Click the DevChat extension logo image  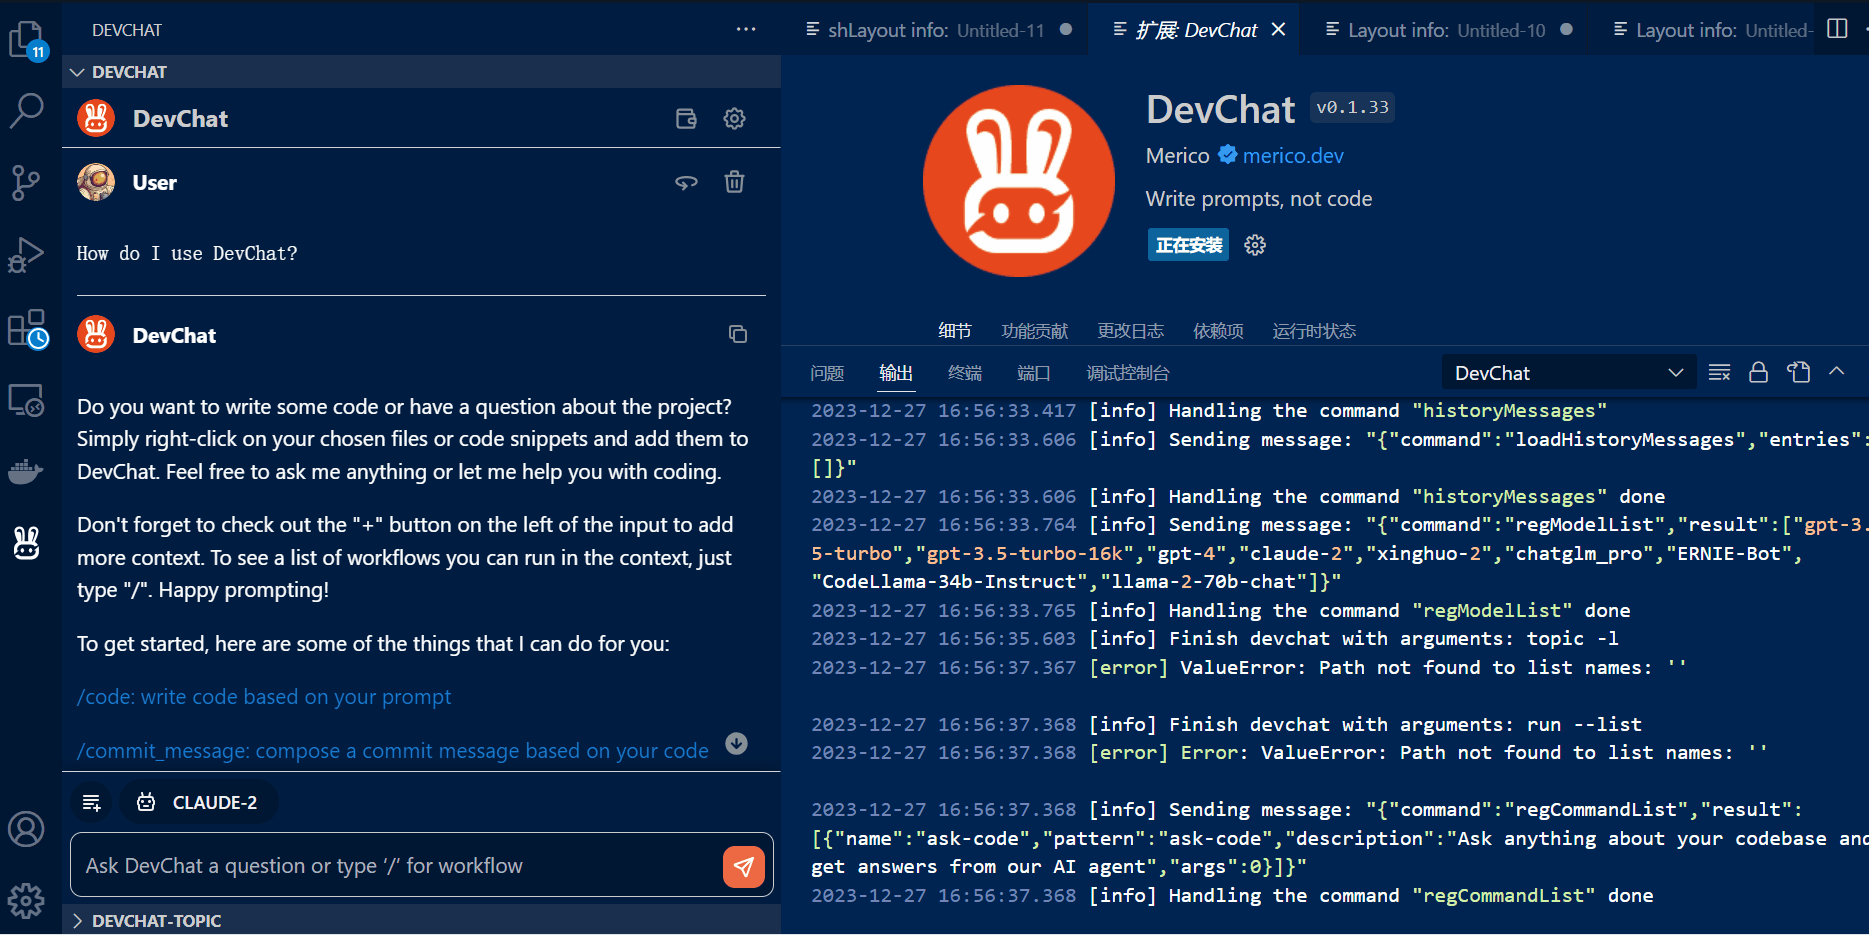click(x=1019, y=181)
